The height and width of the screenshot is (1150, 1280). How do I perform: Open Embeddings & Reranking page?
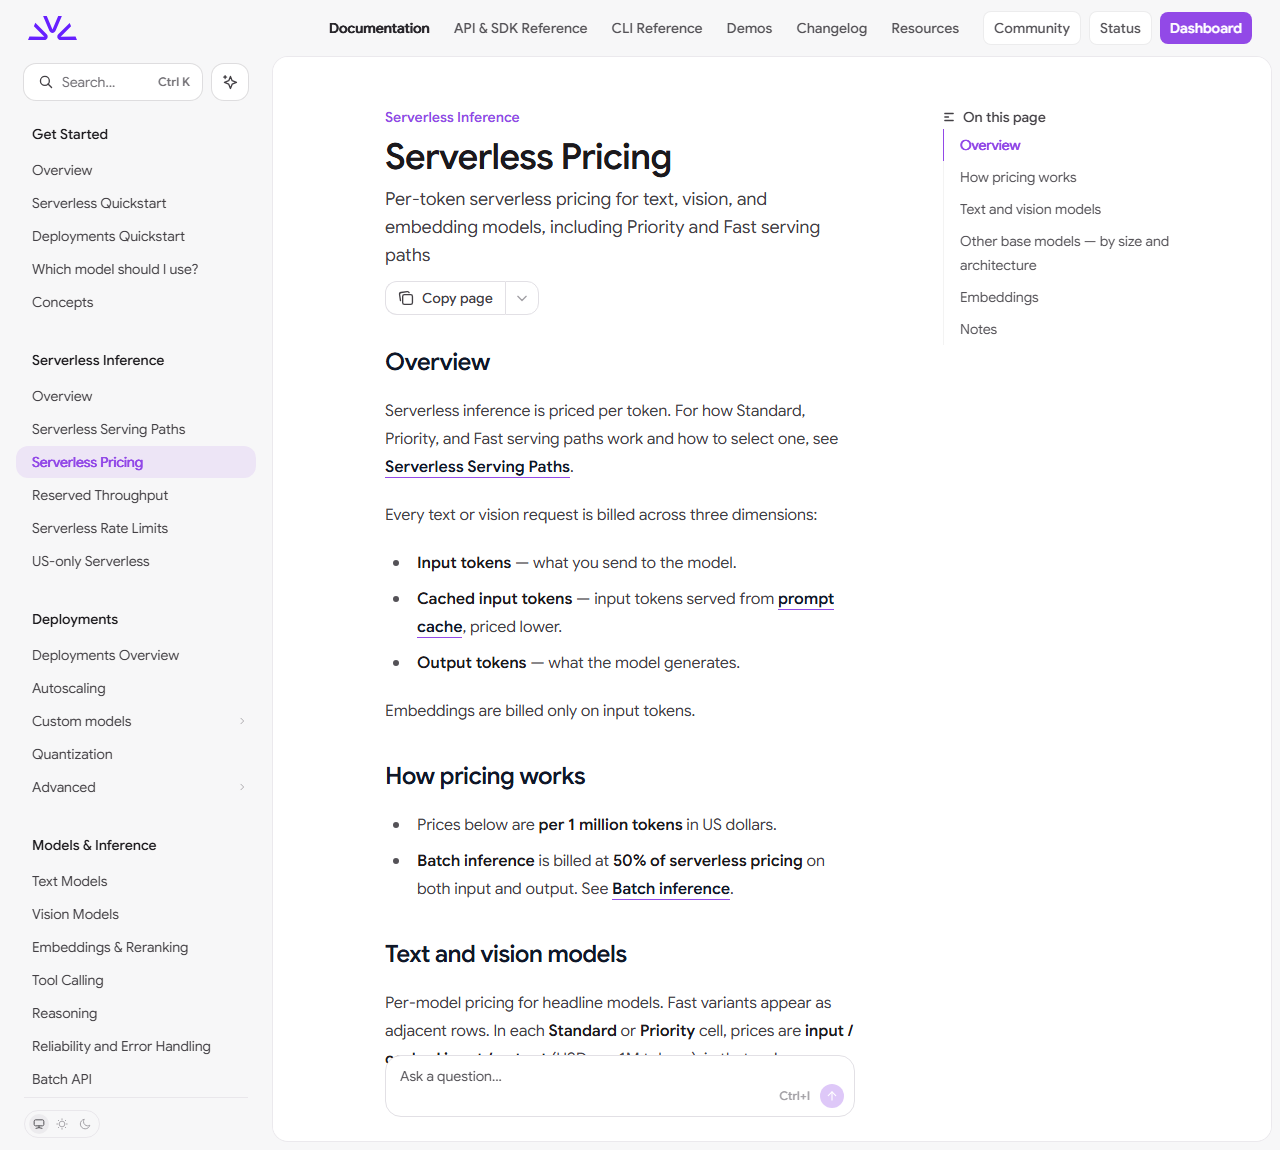(x=136, y=947)
